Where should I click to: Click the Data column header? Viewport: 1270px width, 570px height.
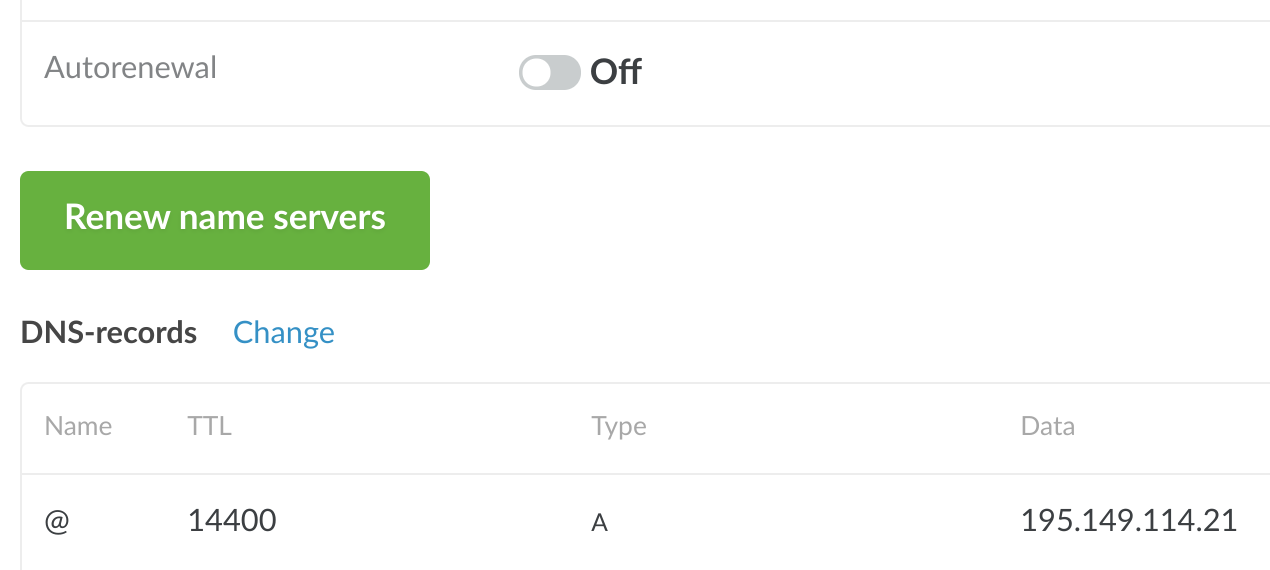1047,427
